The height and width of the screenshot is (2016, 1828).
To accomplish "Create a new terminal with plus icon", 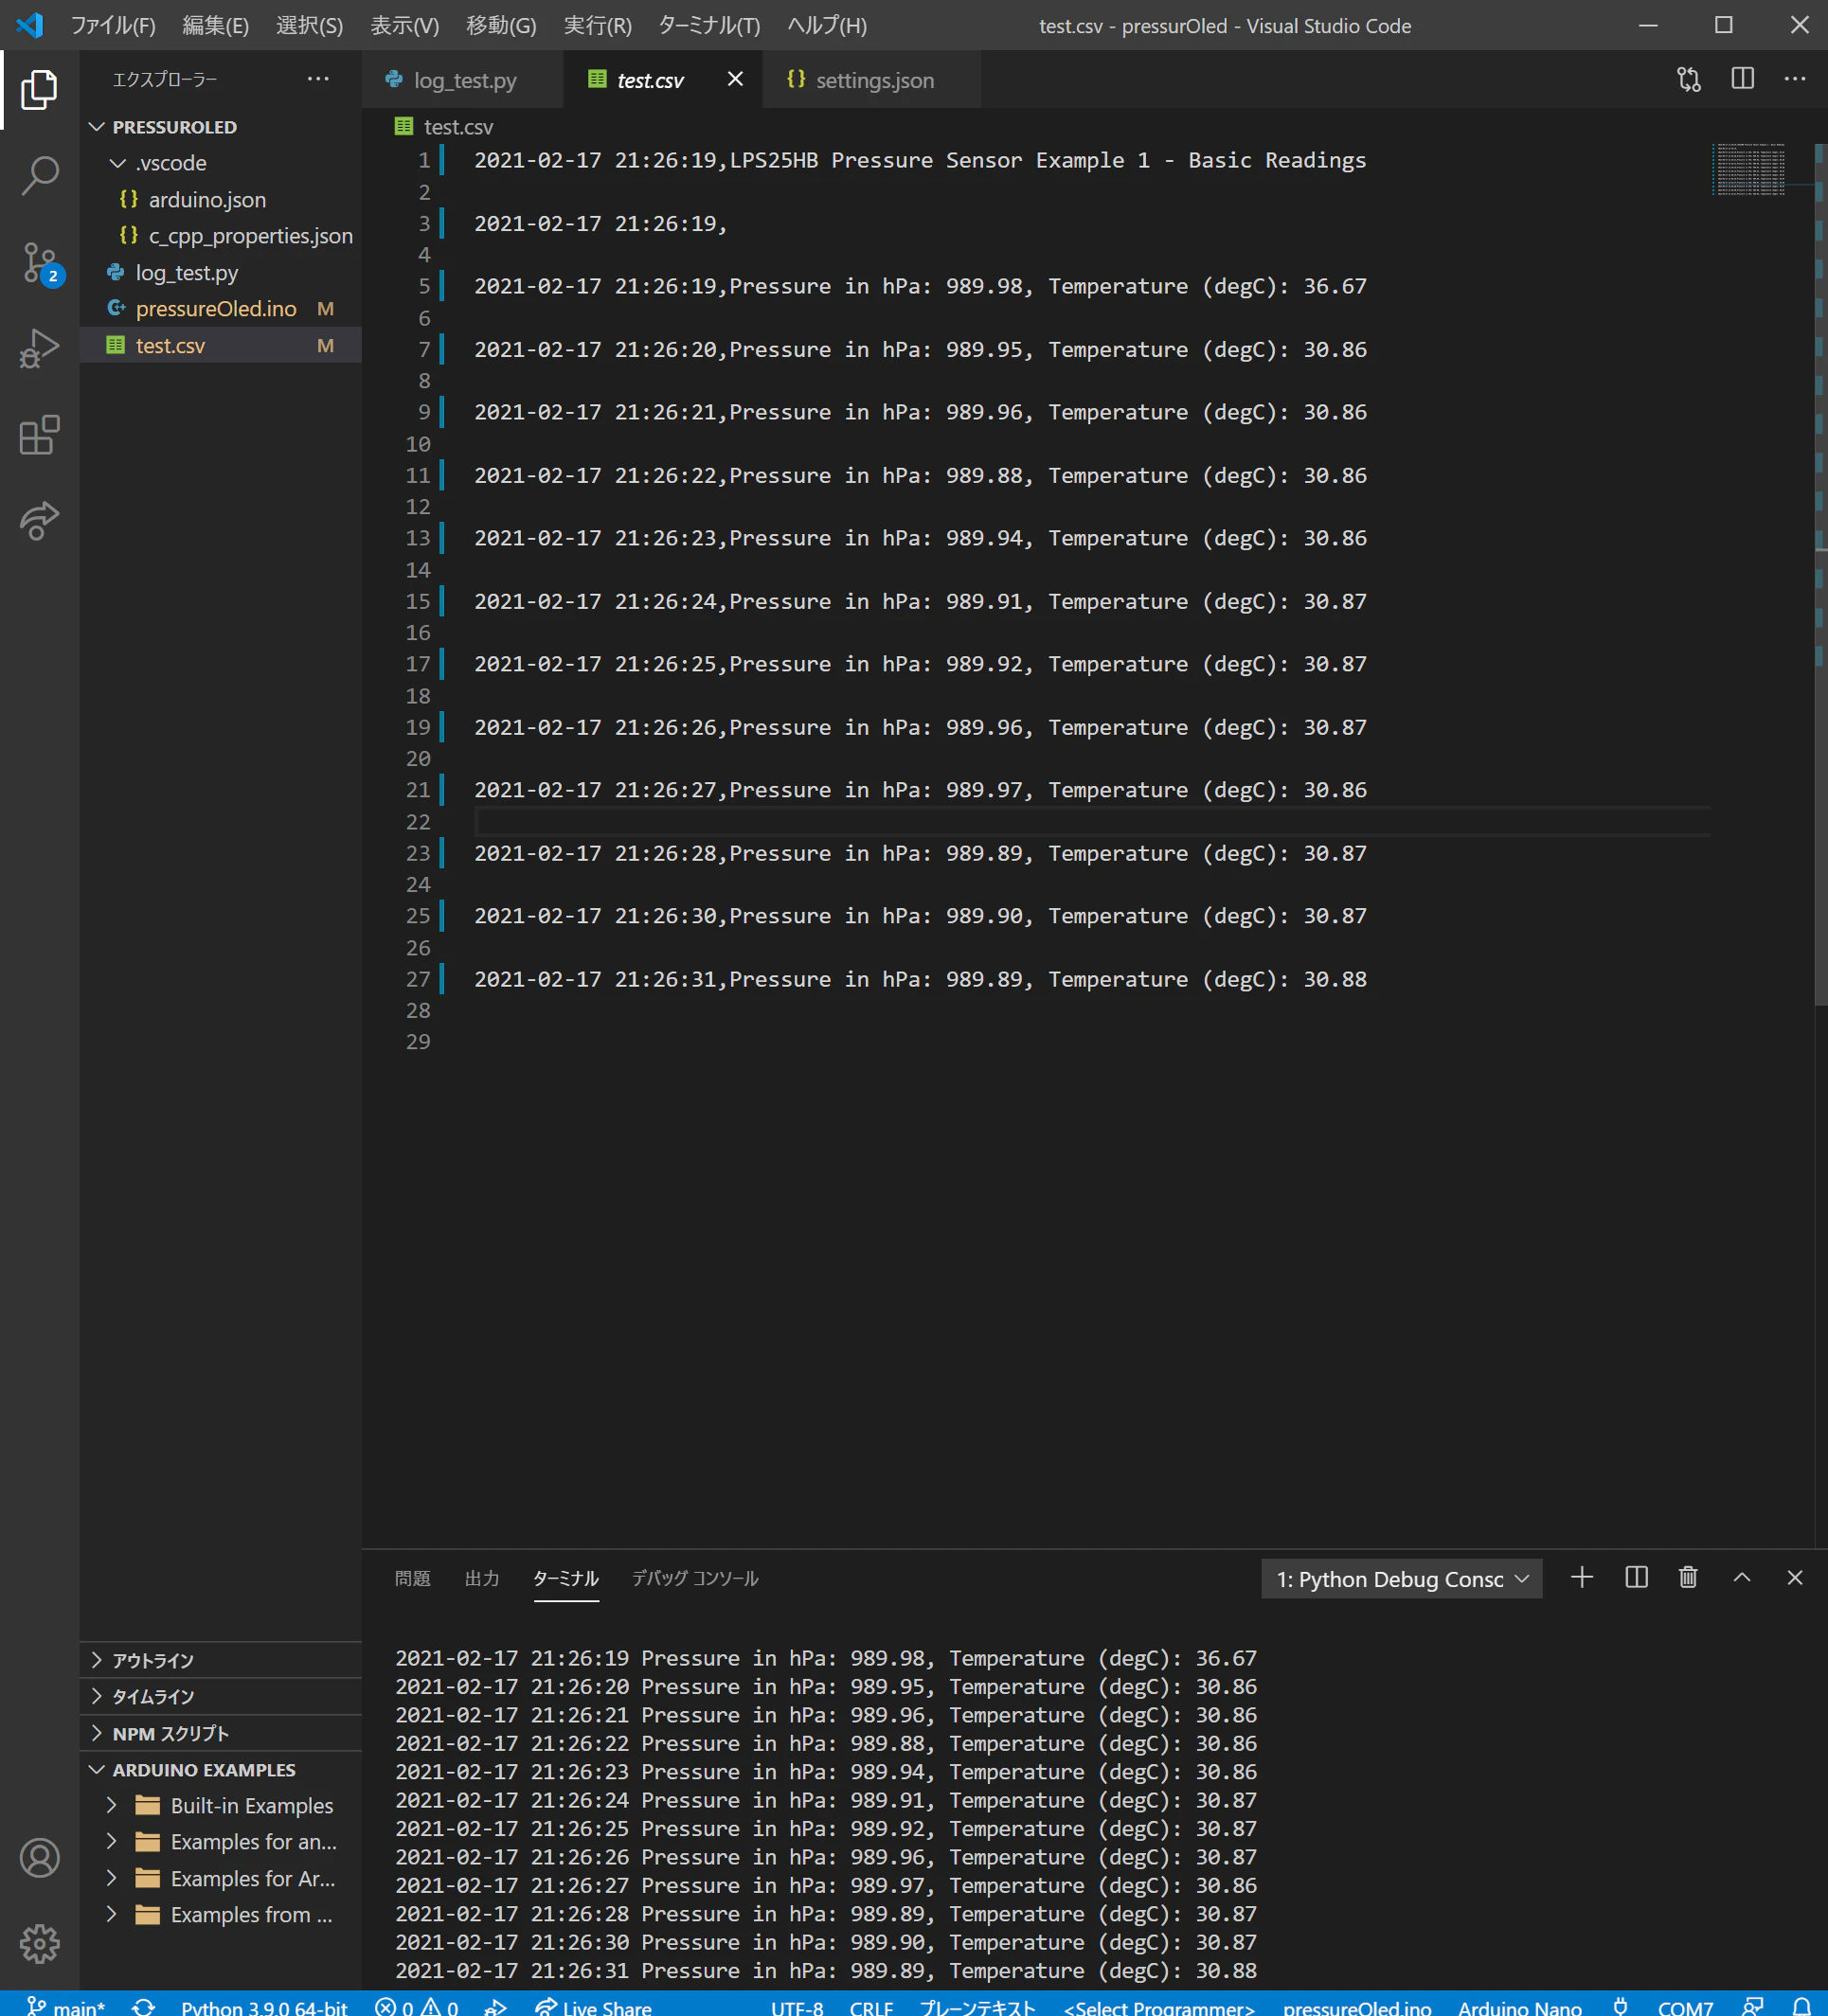I will 1581,1577.
